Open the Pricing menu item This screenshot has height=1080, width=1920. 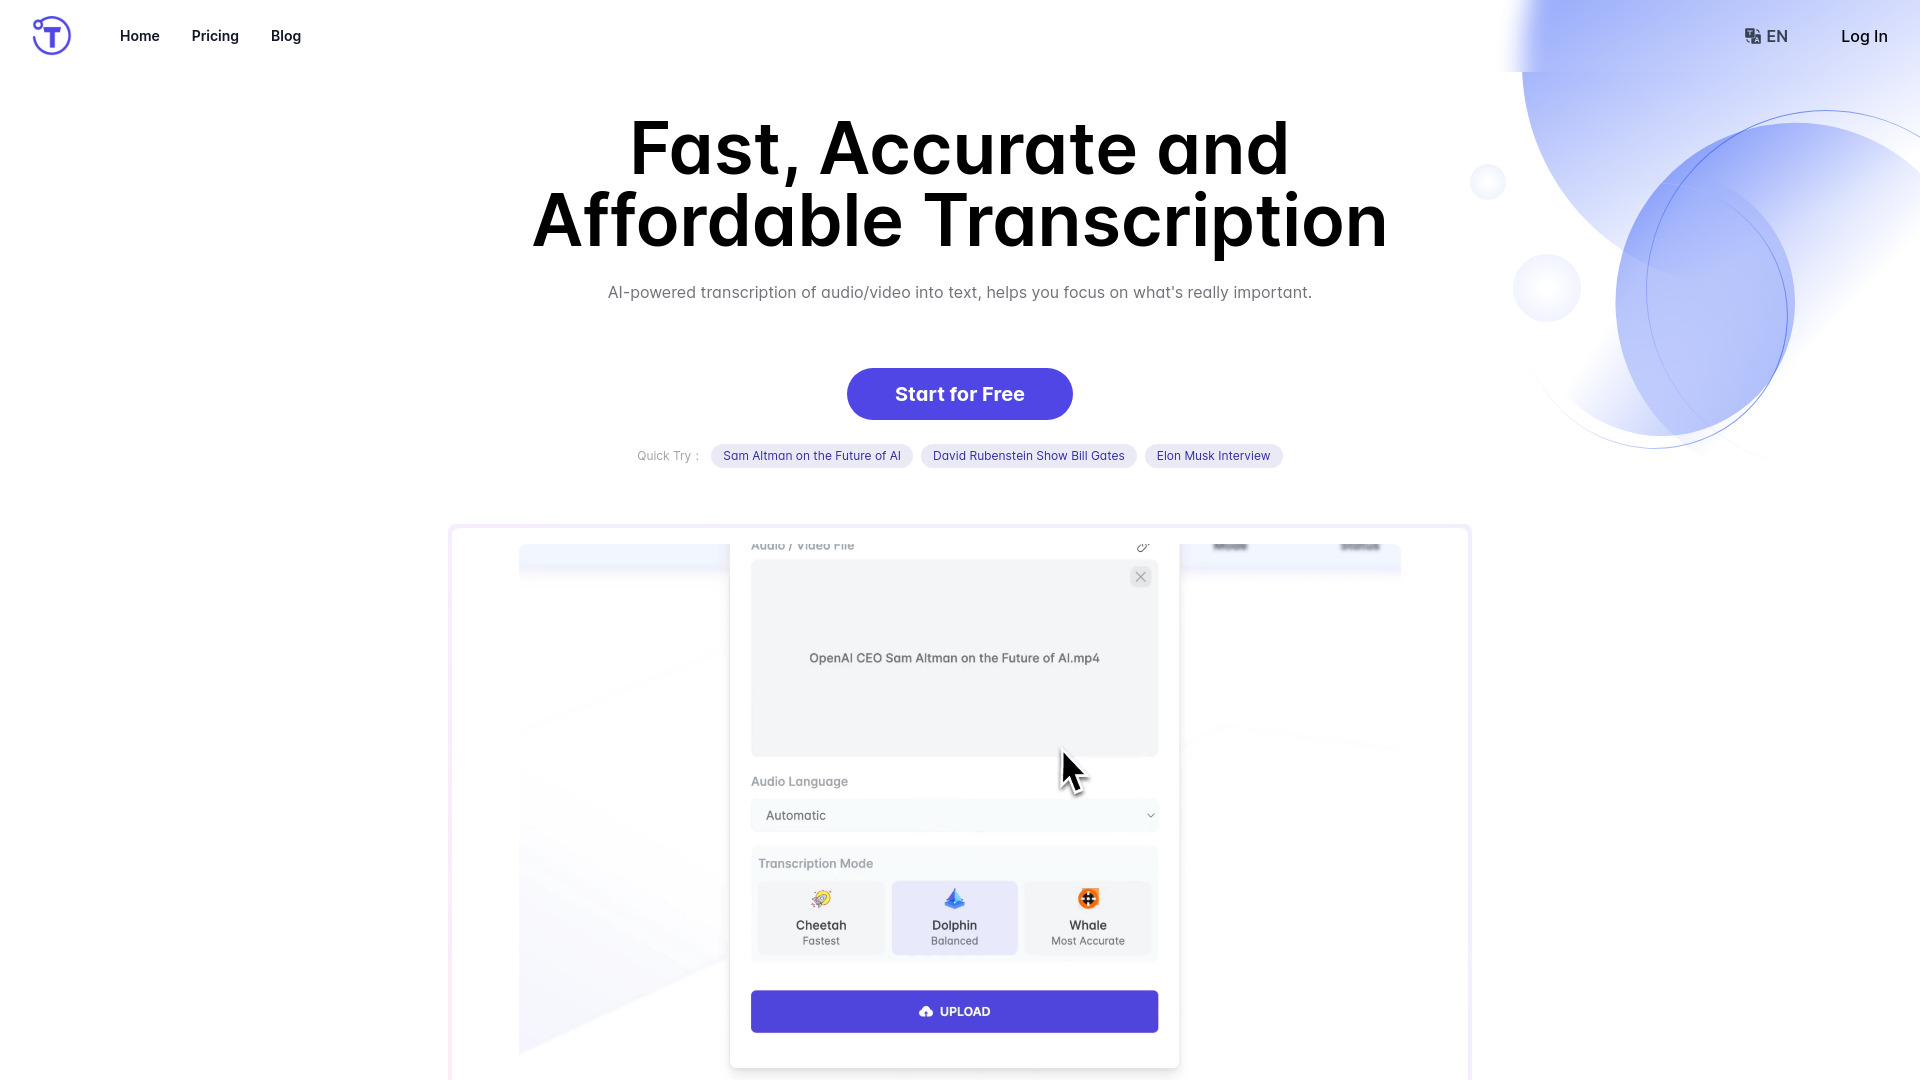click(x=215, y=36)
